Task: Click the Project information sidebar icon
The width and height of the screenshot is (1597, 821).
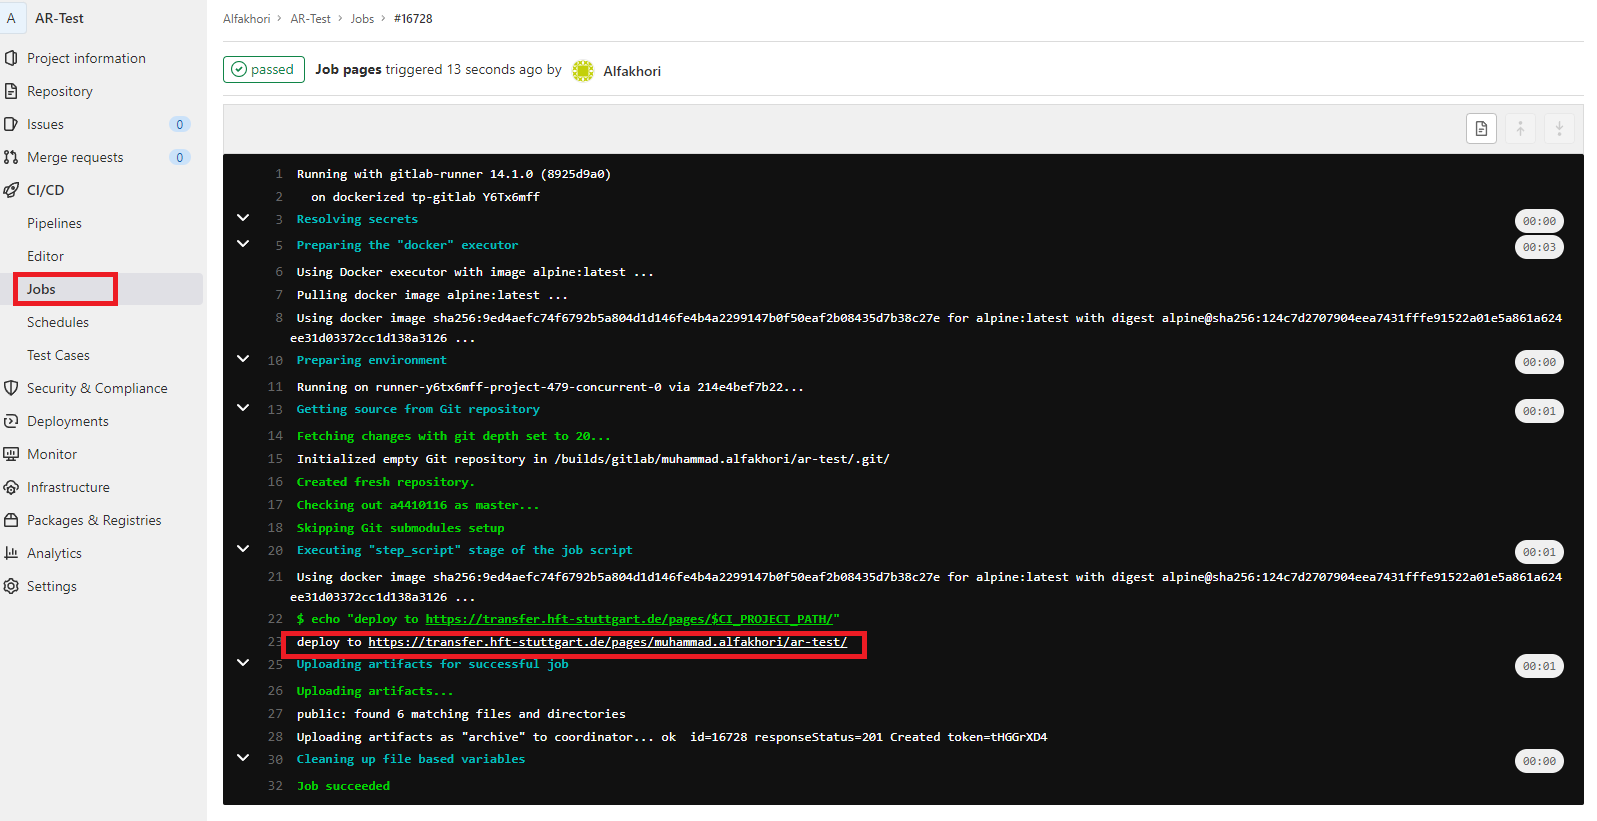Action: [11, 58]
